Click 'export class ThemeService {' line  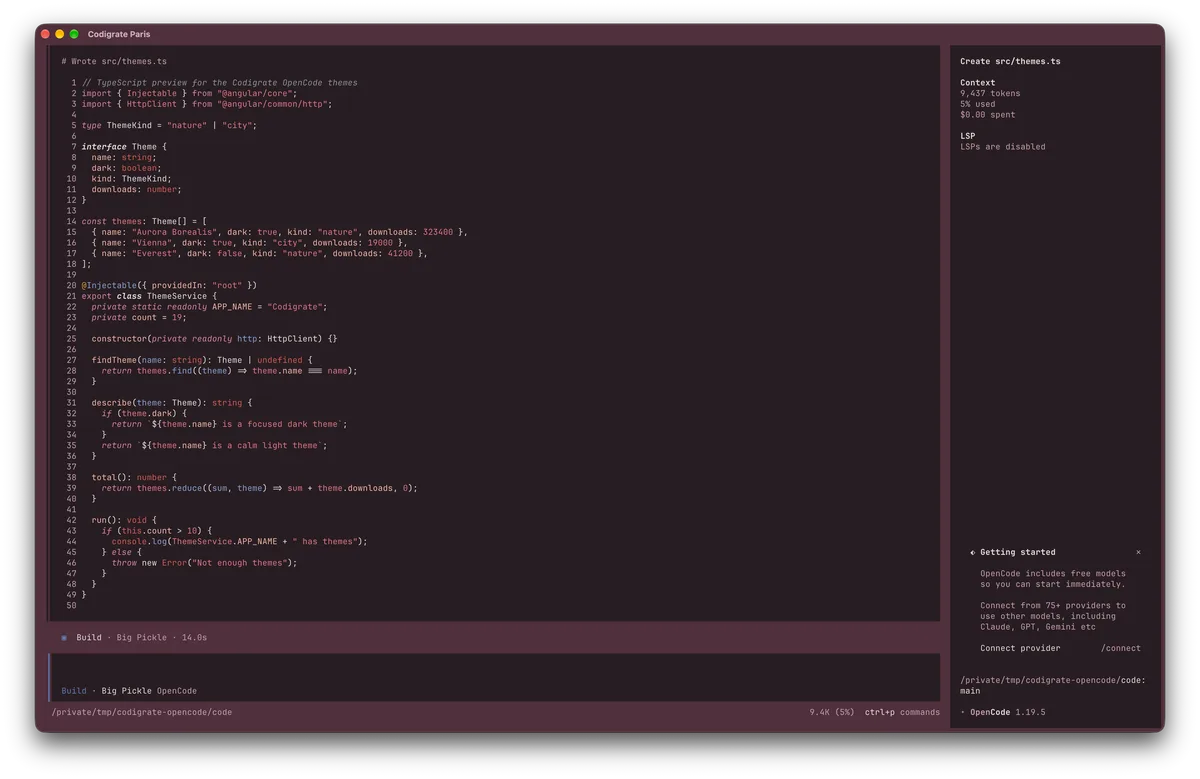(149, 296)
